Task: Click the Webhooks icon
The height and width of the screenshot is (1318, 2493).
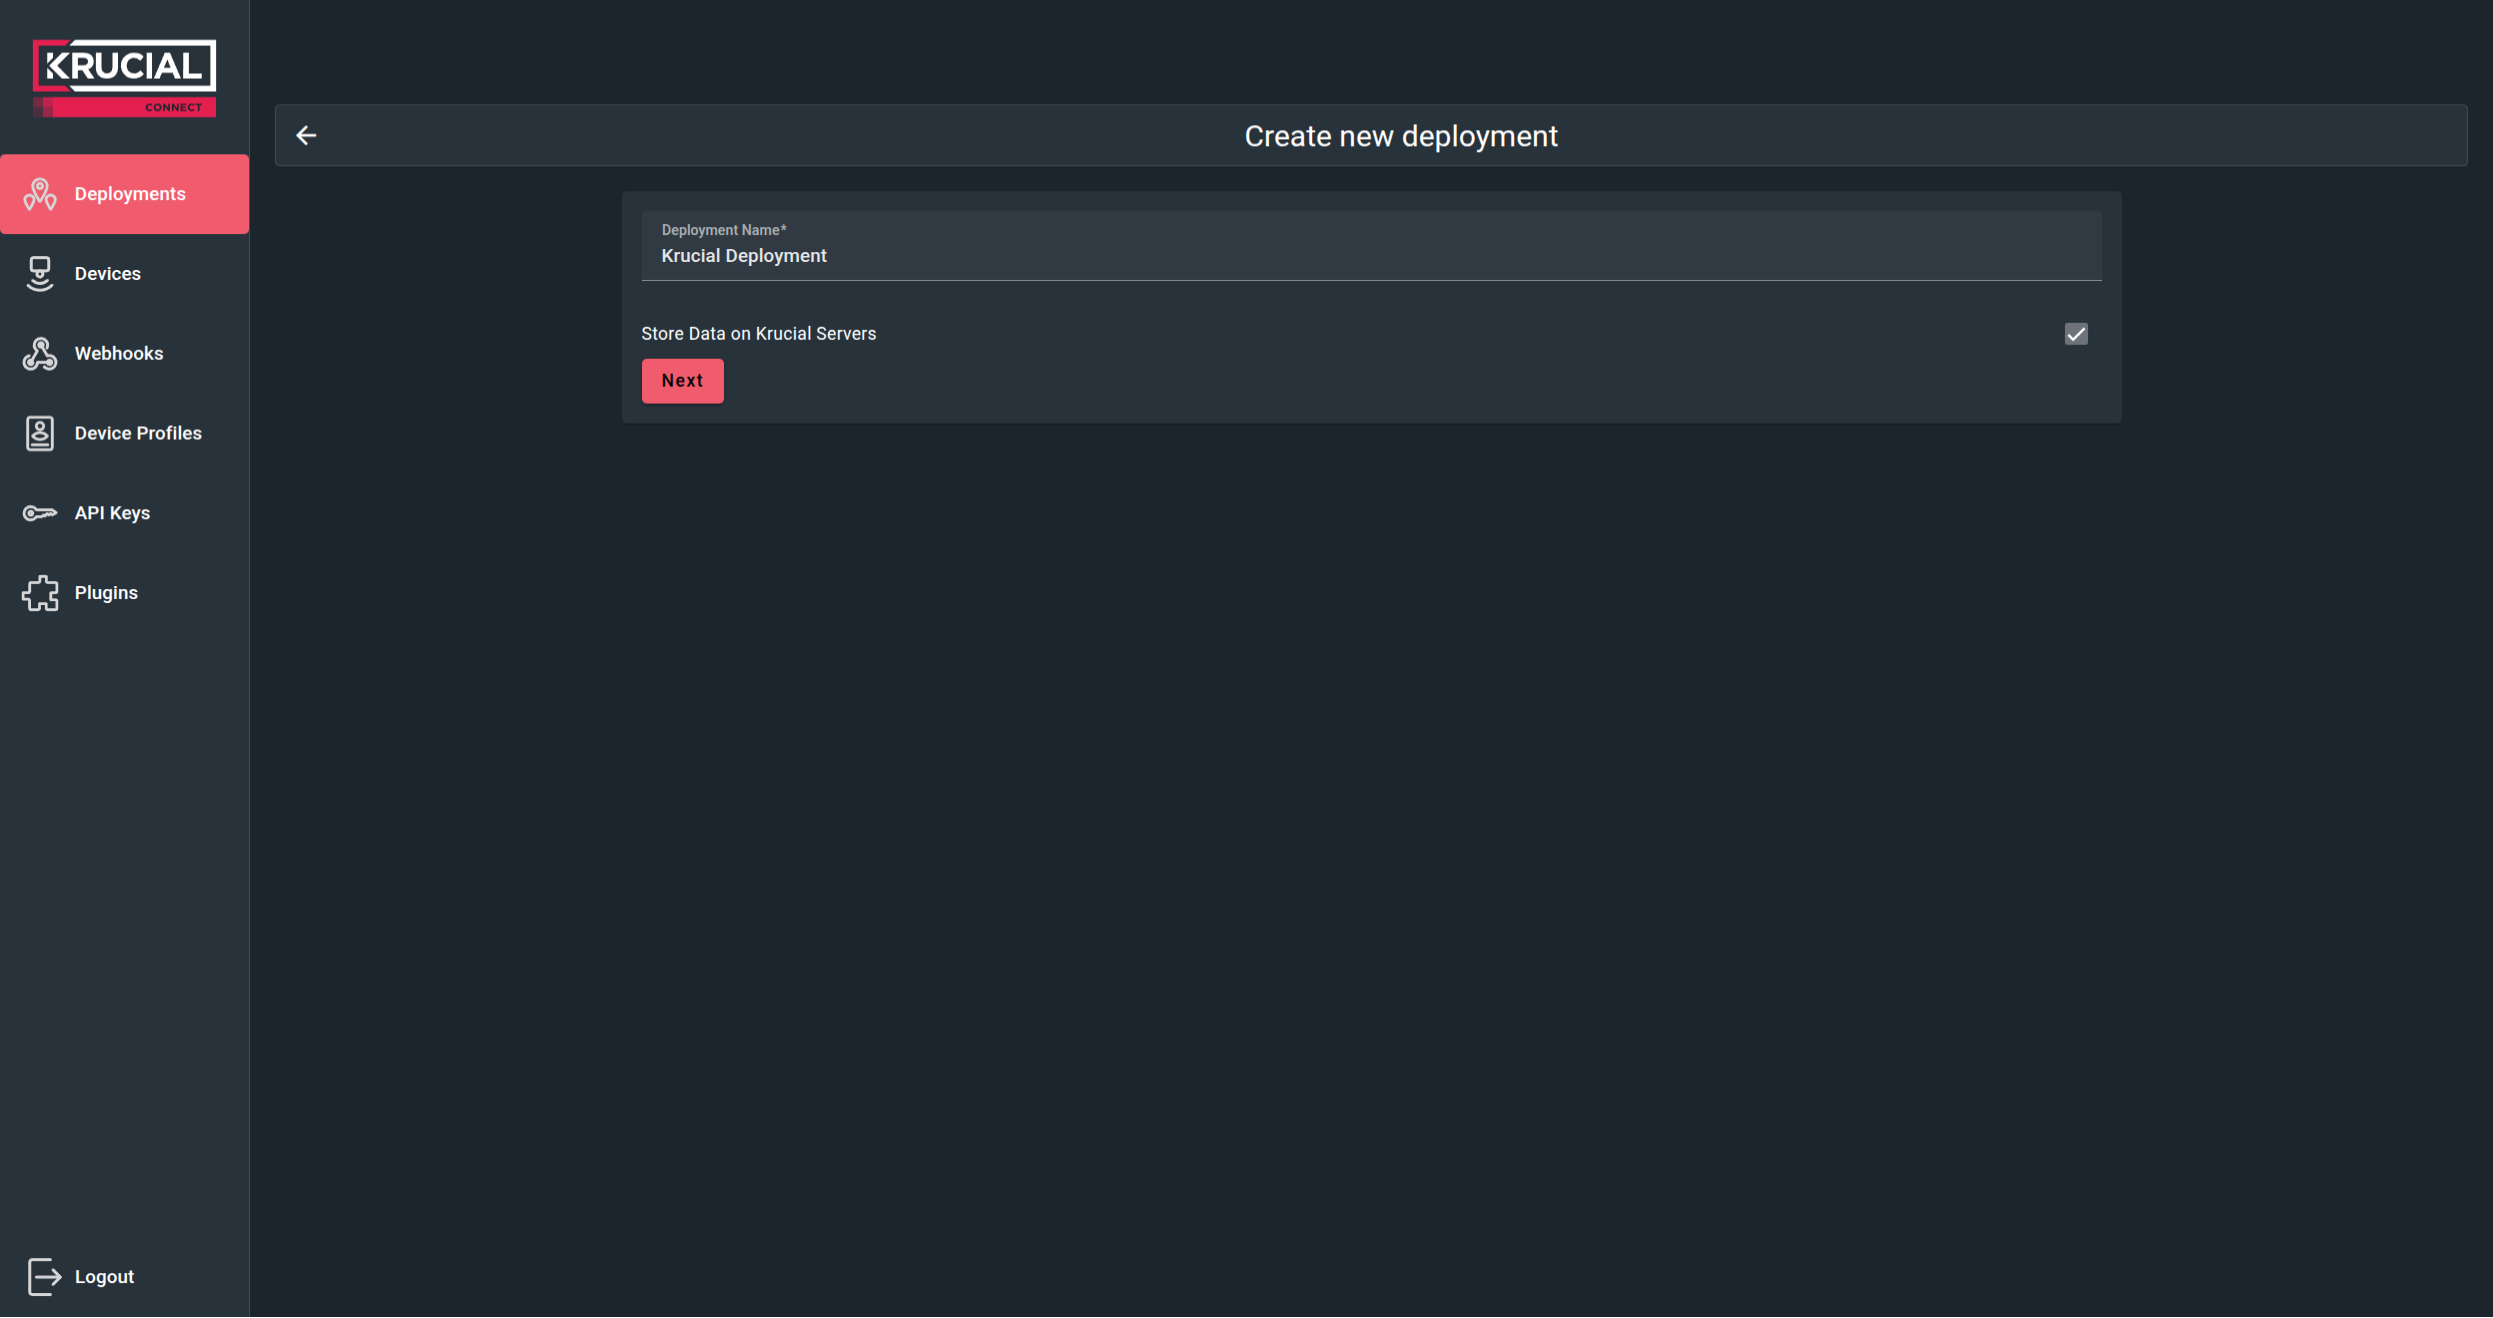Action: coord(40,353)
